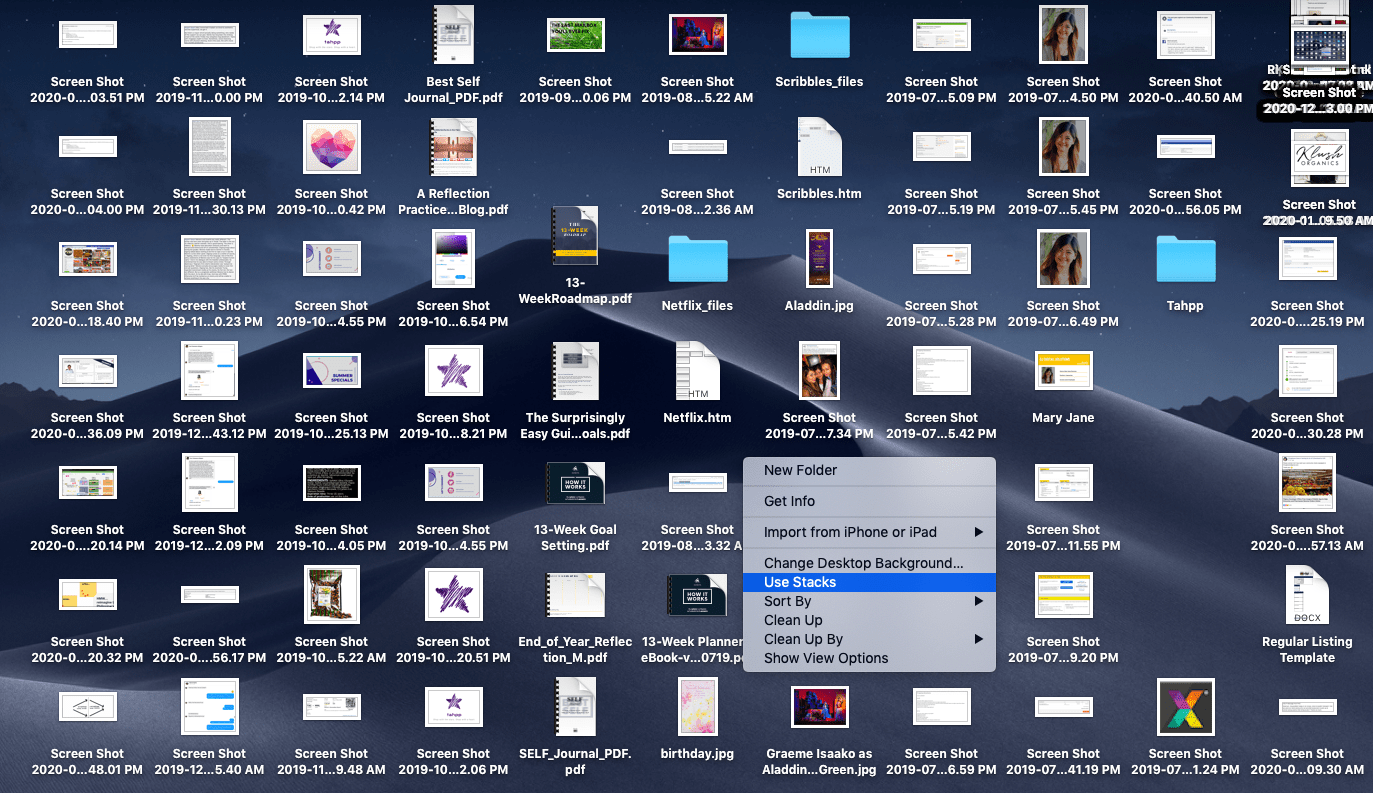Select the 13-WeekRoadmap.pdf file icon
1373x793 pixels.
(575, 235)
